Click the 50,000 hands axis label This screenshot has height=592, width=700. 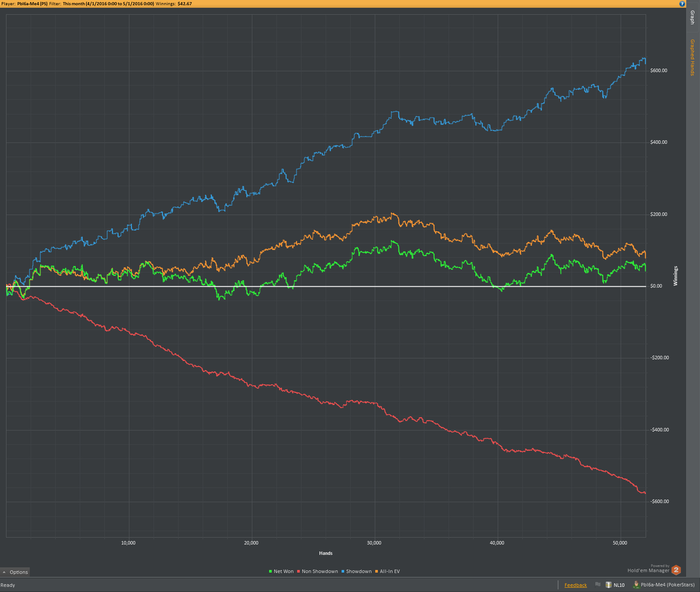[620, 543]
